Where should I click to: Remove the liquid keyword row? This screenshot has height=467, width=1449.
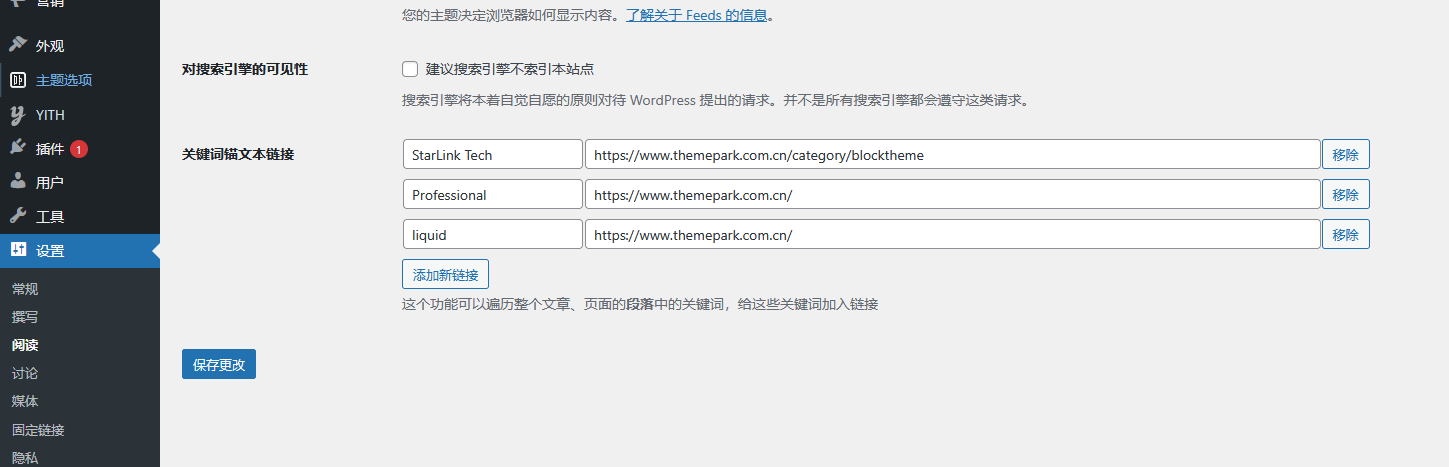click(1345, 235)
